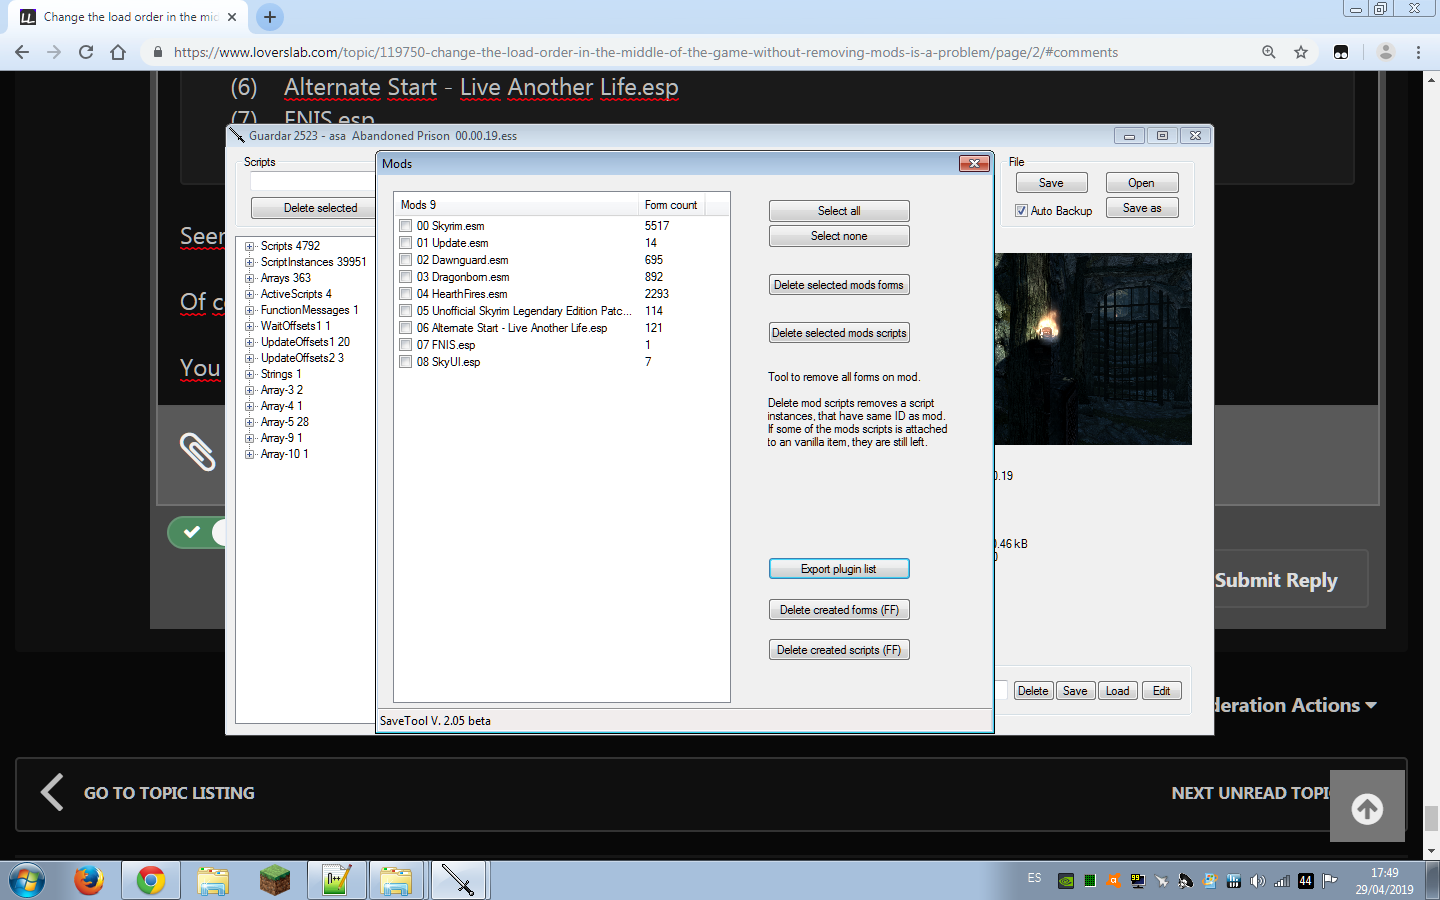Click the network signal tray icon
Image resolution: width=1440 pixels, height=900 pixels.
pos(1282,881)
